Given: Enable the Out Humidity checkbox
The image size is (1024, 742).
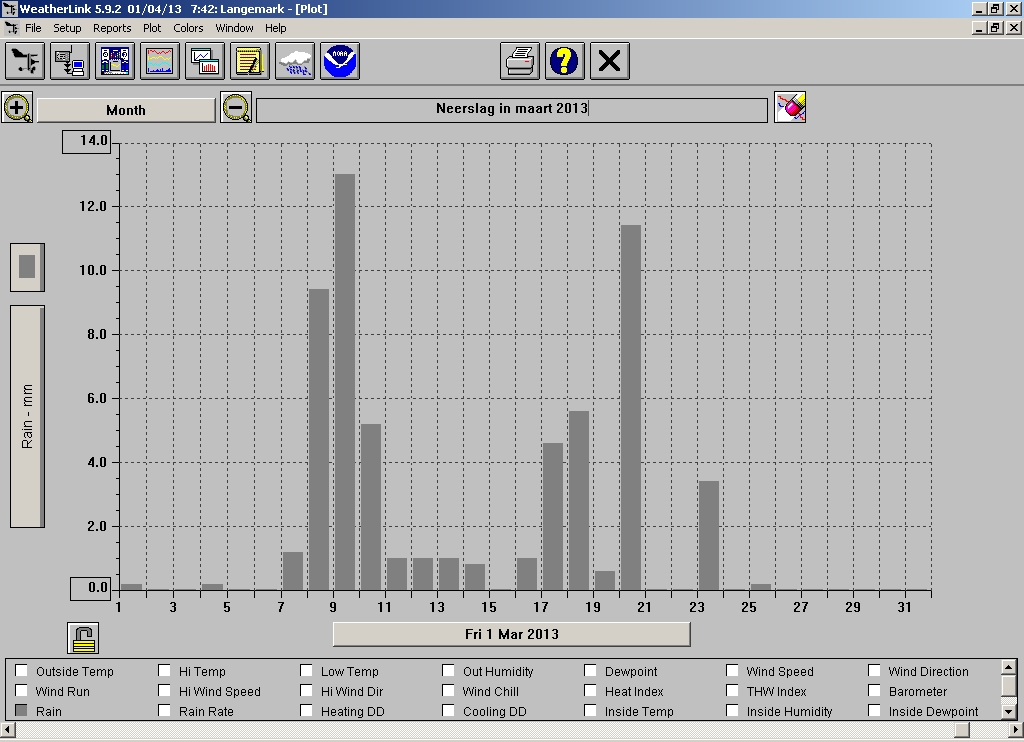Looking at the screenshot, I should (448, 671).
